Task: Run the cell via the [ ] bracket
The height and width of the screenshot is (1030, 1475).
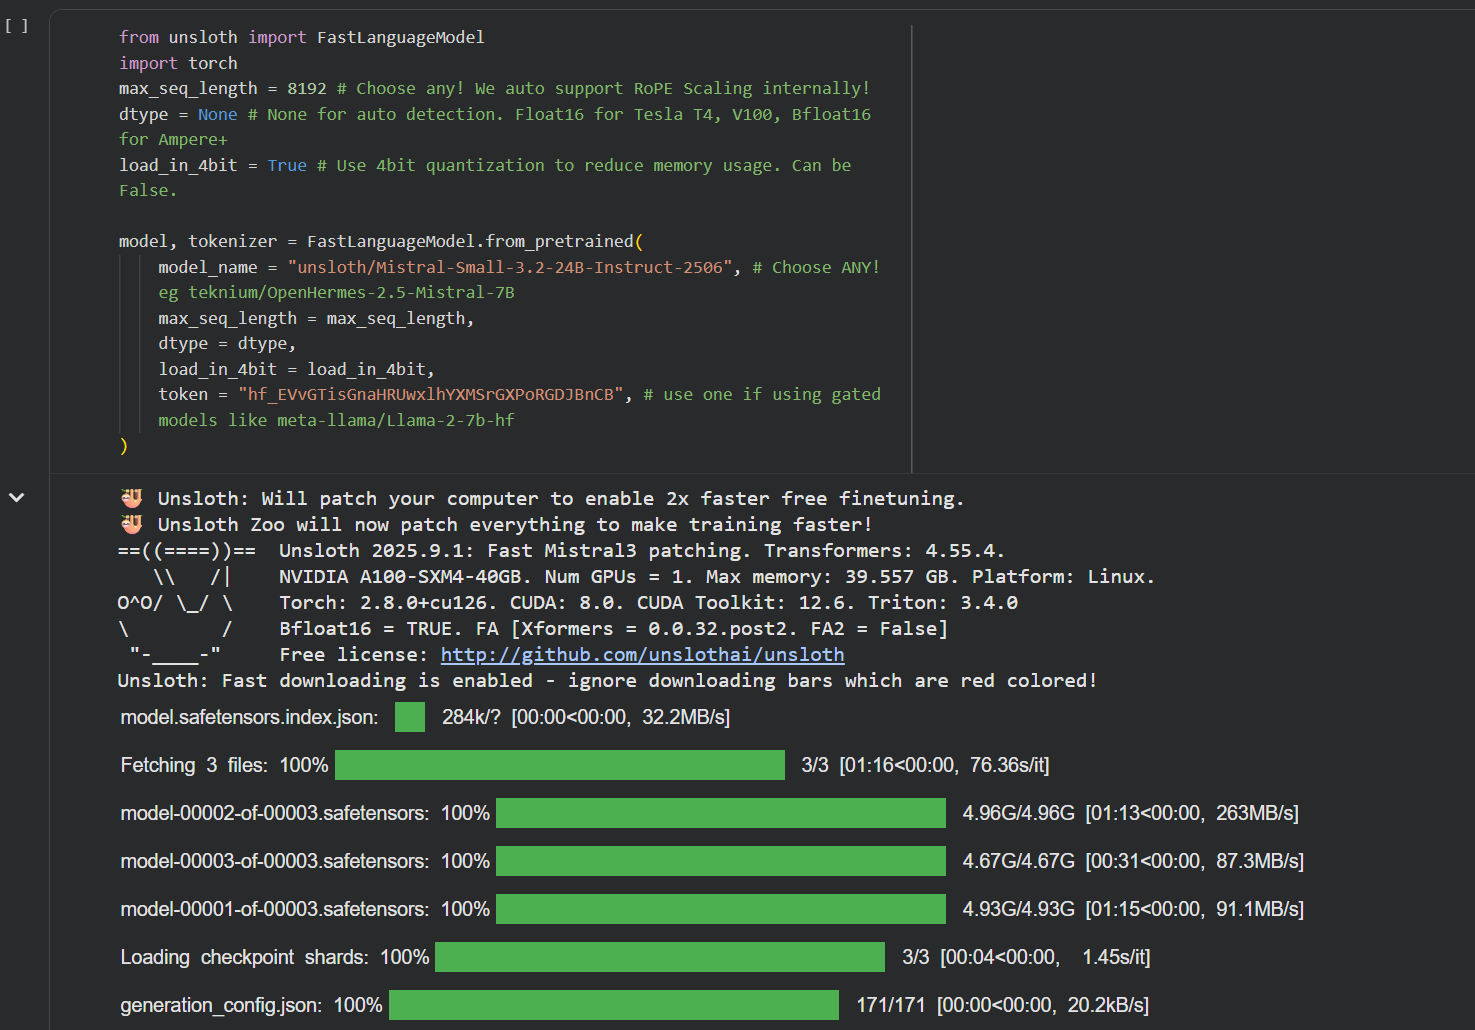Action: (17, 26)
